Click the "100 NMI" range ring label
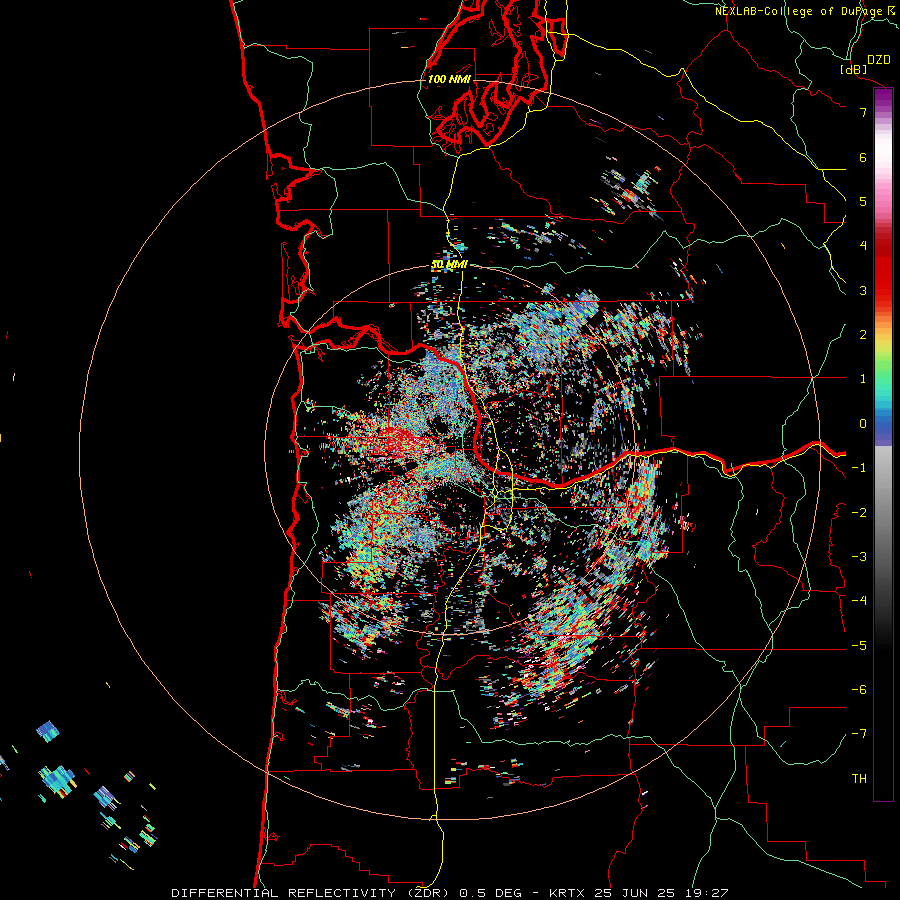 449,79
